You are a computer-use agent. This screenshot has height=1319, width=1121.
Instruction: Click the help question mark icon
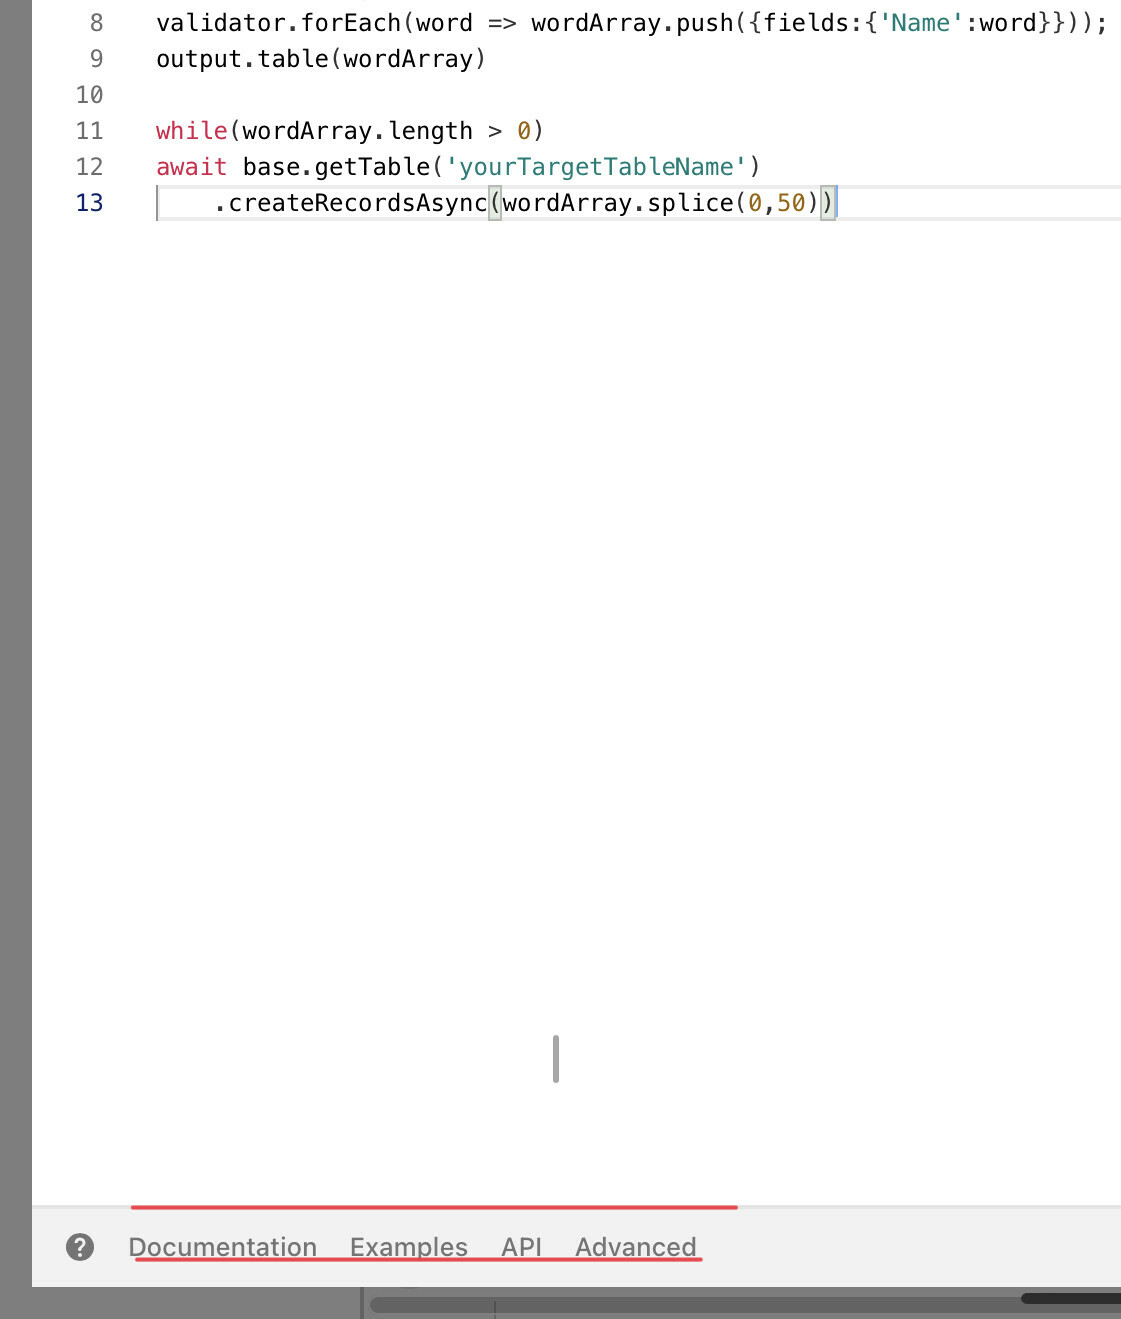80,1247
